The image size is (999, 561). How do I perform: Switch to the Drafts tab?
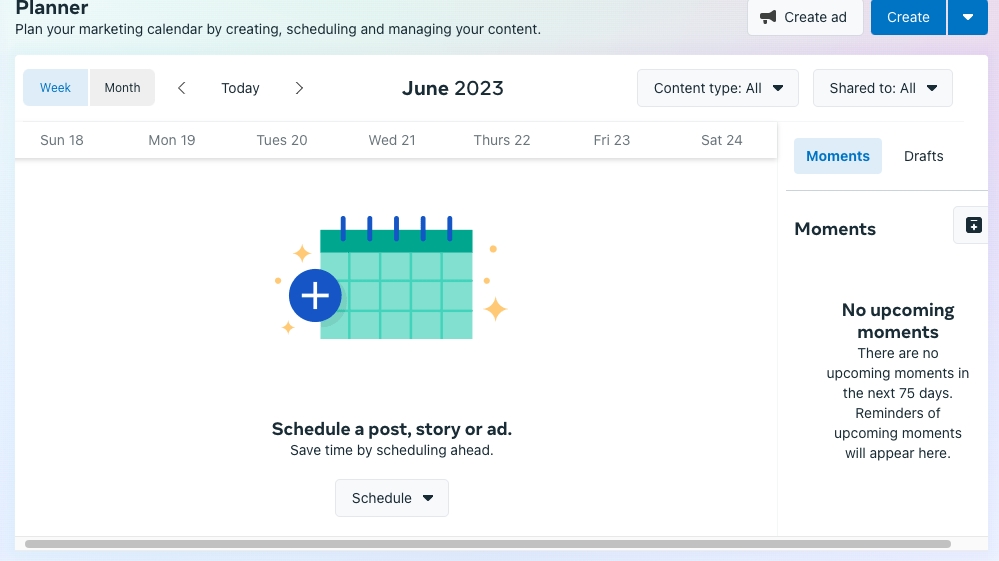923,156
